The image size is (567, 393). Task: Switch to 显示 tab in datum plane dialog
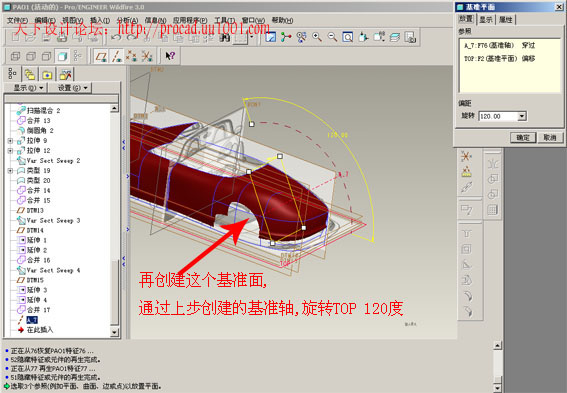click(x=486, y=20)
